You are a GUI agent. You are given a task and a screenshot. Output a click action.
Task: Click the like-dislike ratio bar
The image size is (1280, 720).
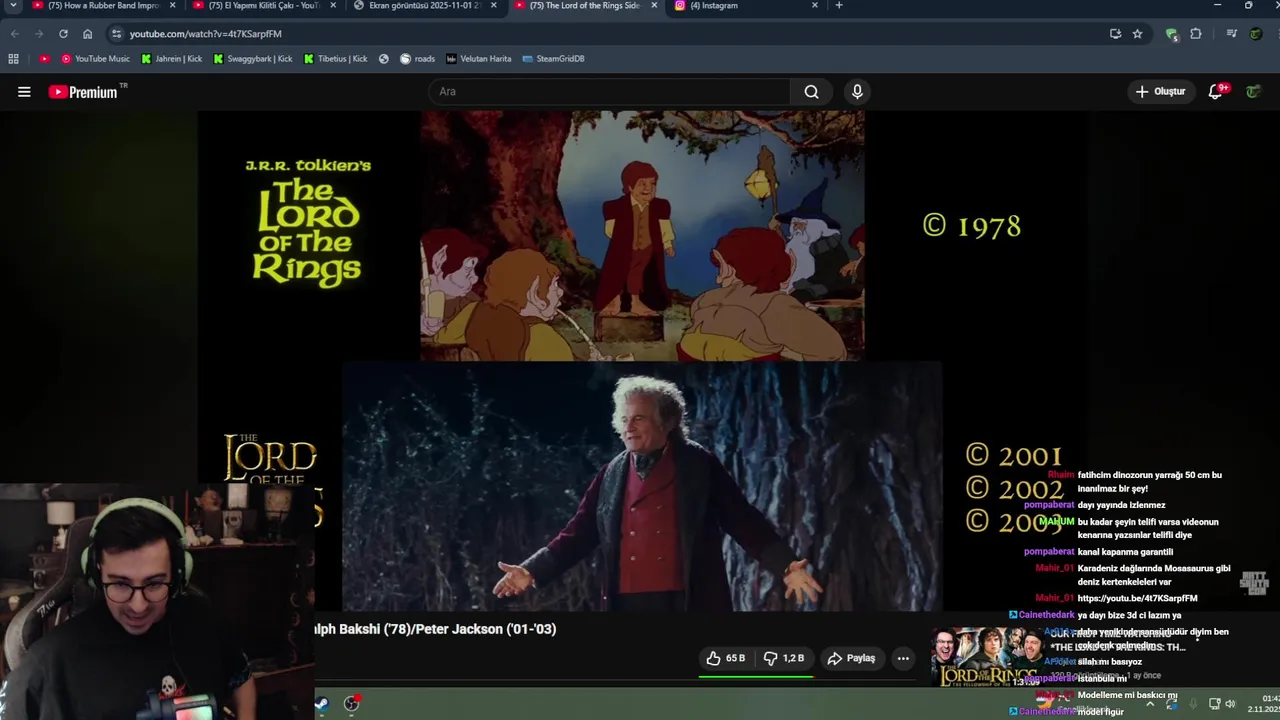(x=756, y=676)
